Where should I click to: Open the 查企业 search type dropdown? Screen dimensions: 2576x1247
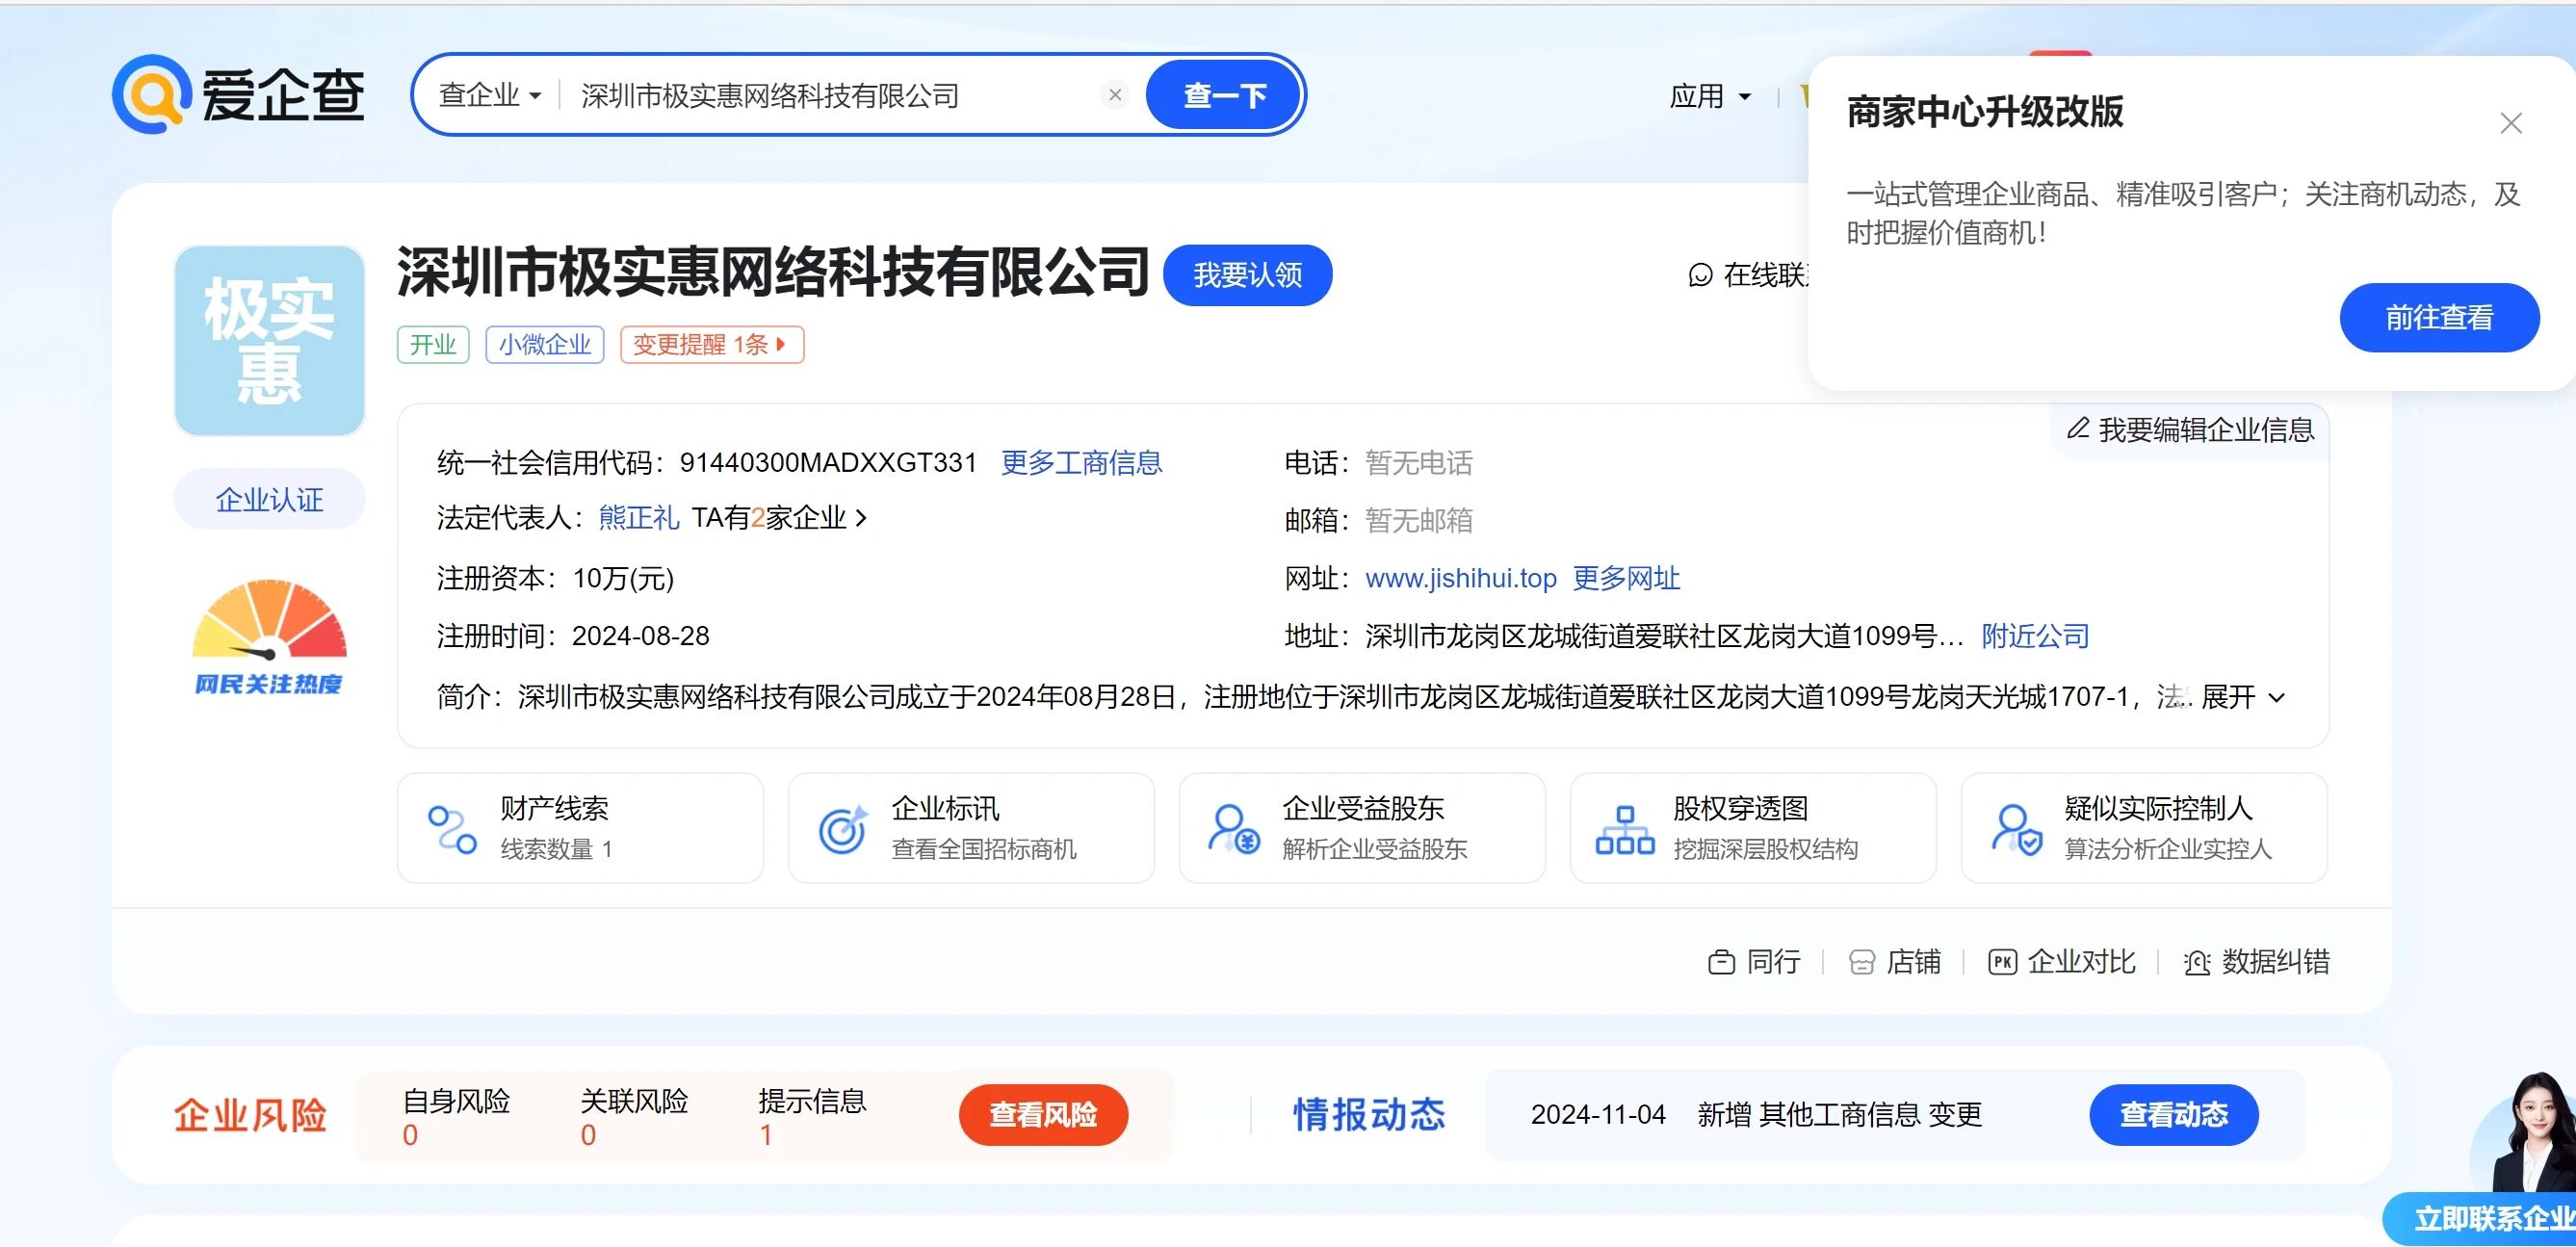[x=490, y=95]
